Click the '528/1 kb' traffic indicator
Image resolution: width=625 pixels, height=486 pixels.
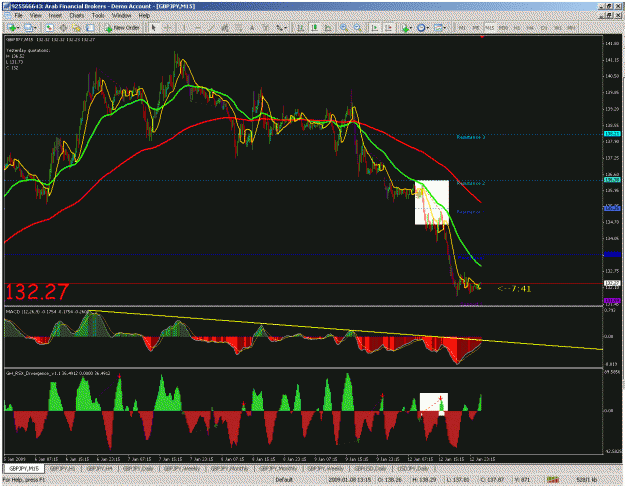[x=586, y=480]
